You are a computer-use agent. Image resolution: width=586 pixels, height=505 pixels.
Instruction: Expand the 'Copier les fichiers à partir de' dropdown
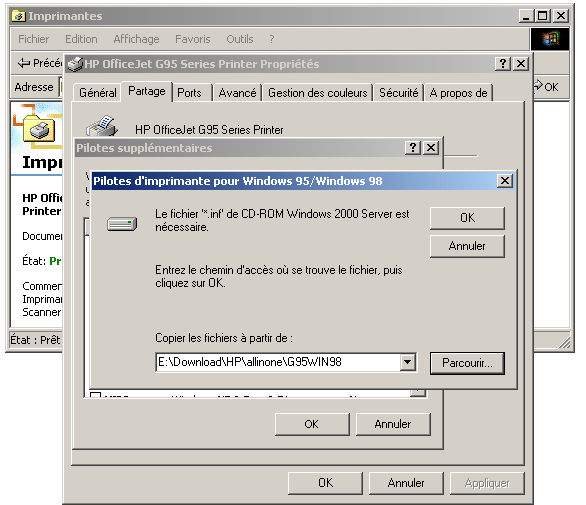click(408, 362)
